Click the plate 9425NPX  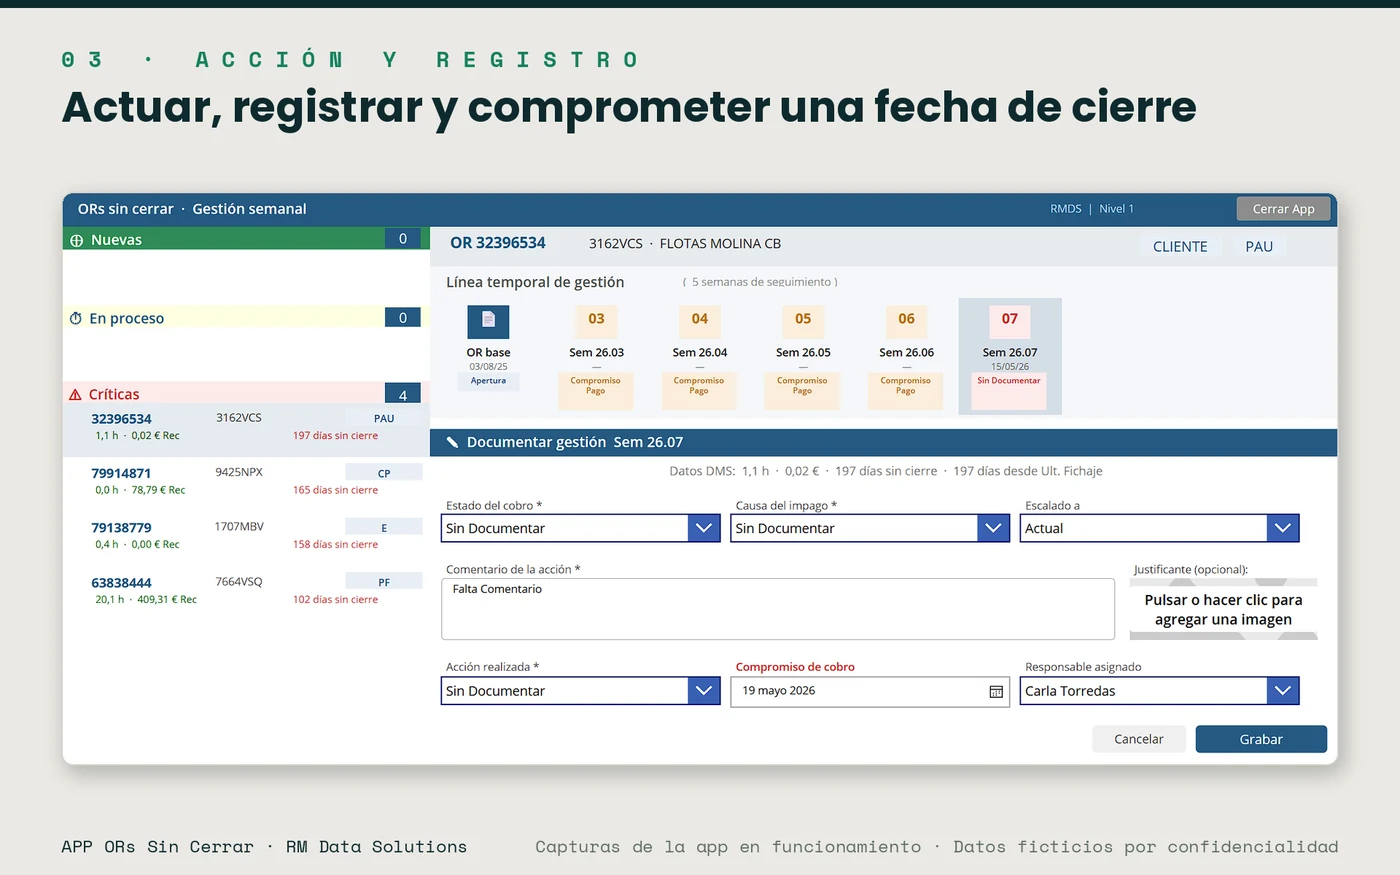(239, 472)
